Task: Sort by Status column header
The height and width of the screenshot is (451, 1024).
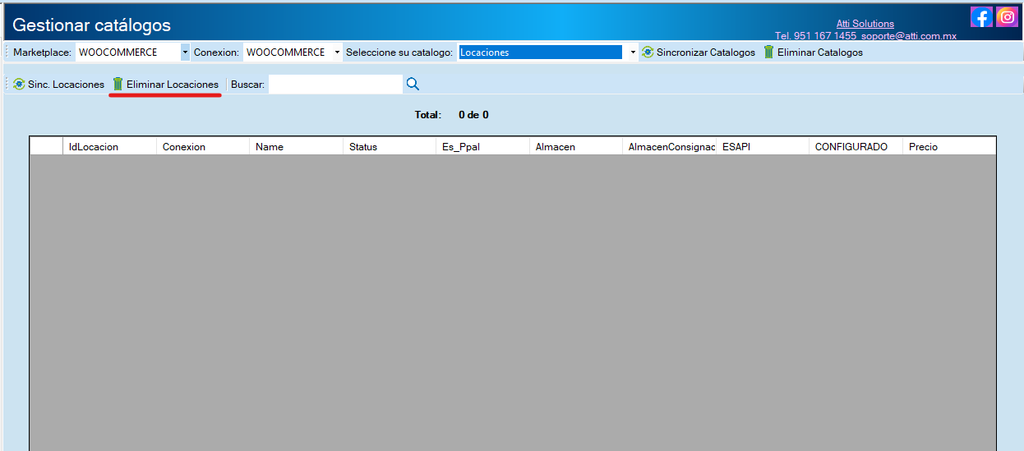Action: click(390, 147)
